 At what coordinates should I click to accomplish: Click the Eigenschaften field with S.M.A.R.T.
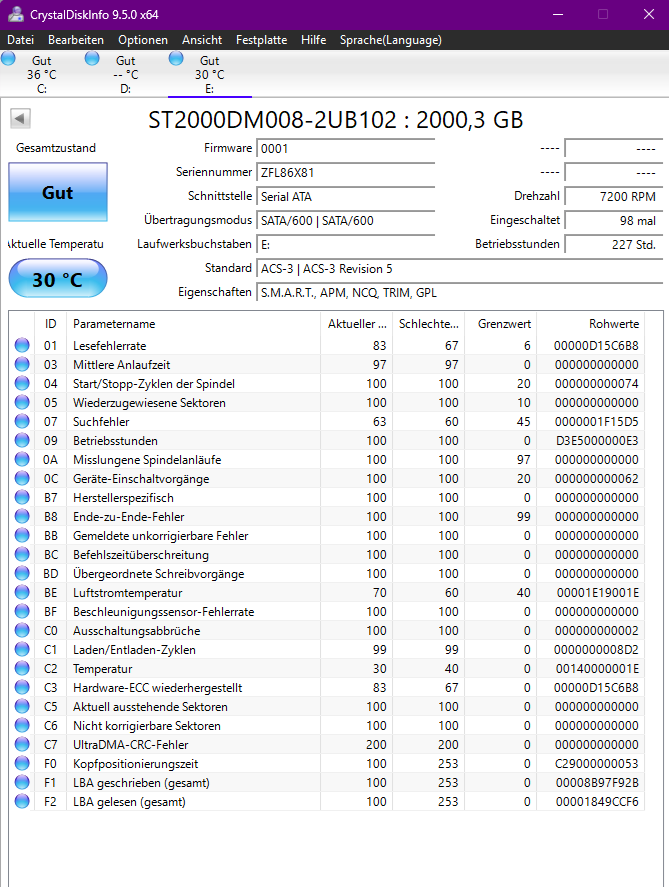coord(459,292)
